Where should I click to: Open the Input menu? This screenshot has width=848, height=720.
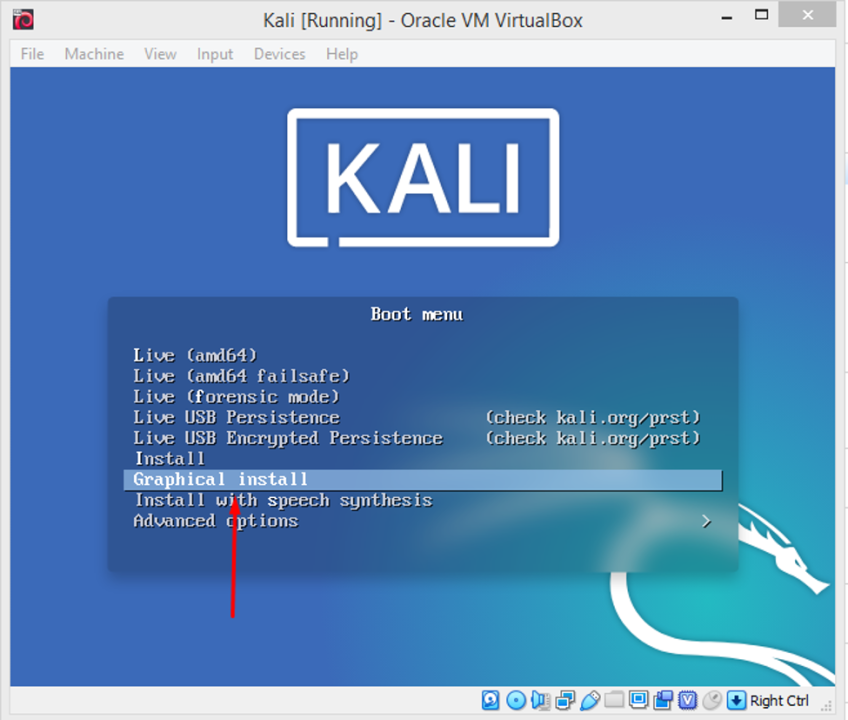tap(215, 54)
